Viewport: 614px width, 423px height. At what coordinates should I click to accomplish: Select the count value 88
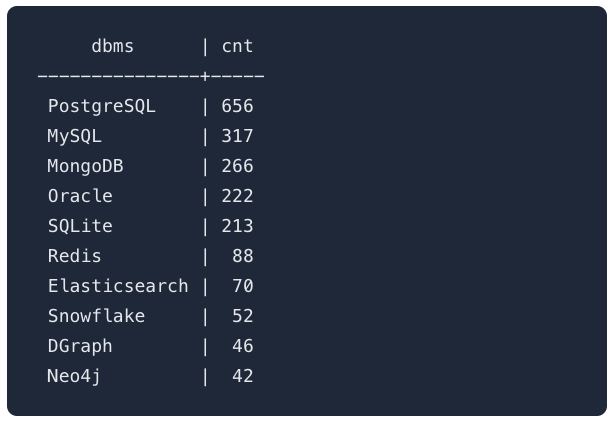coord(242,256)
